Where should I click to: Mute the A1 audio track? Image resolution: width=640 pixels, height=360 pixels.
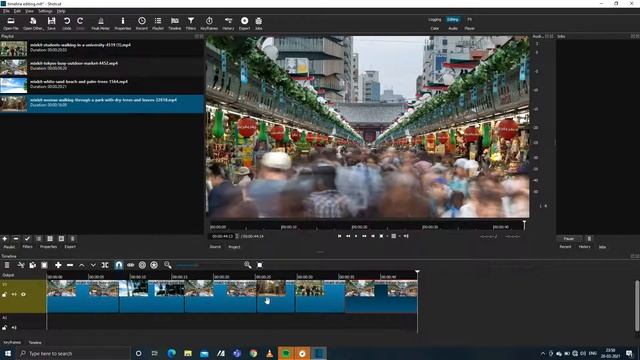coord(14,327)
